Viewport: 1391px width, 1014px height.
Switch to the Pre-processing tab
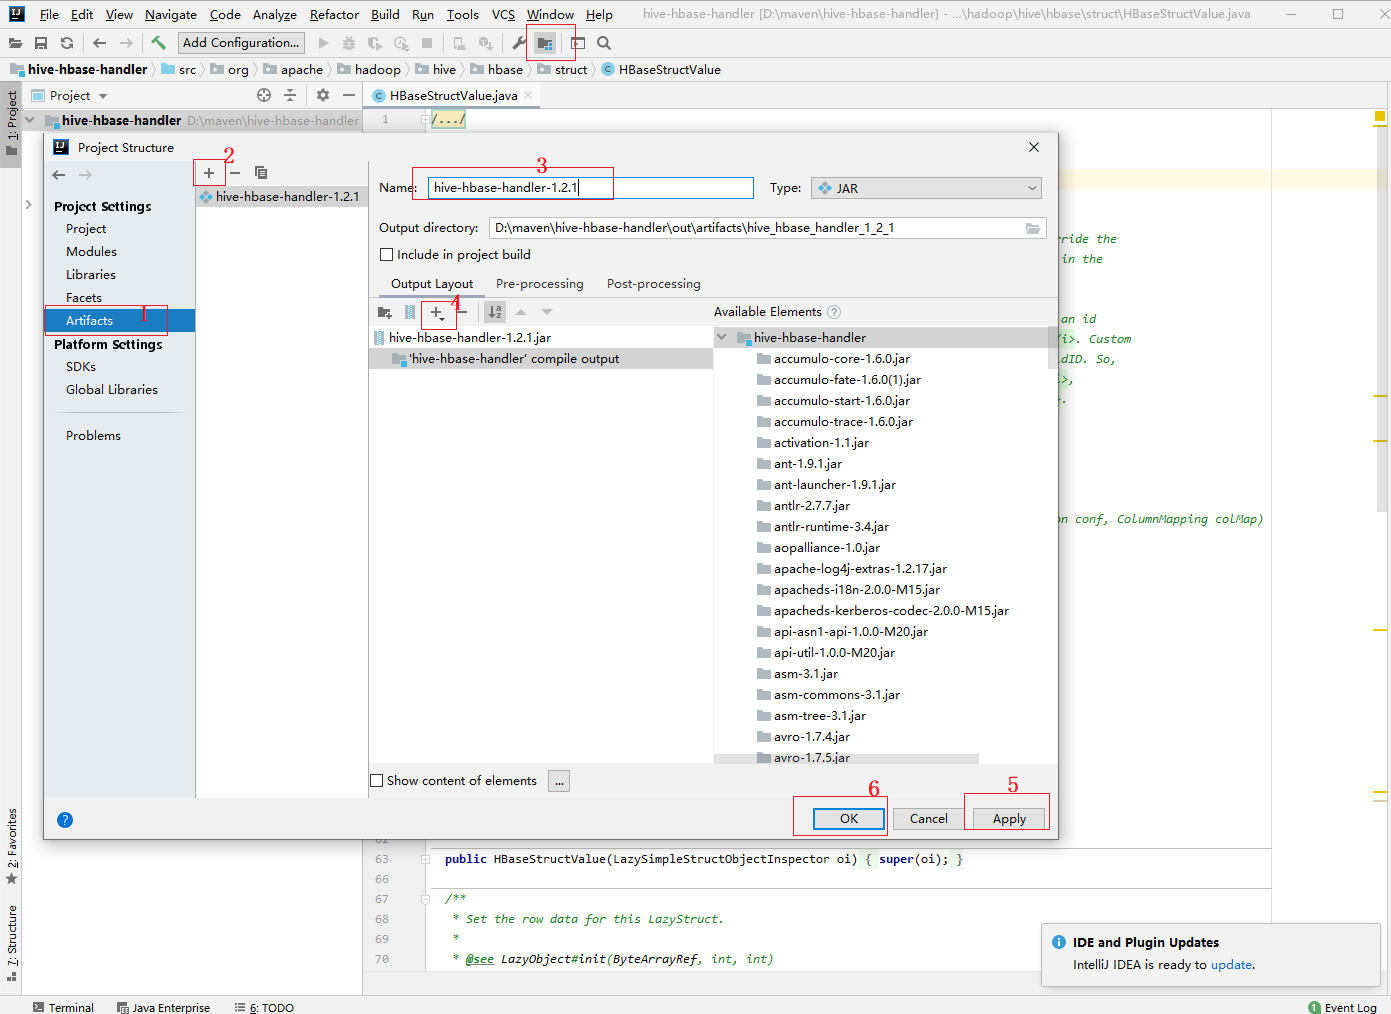[539, 284]
